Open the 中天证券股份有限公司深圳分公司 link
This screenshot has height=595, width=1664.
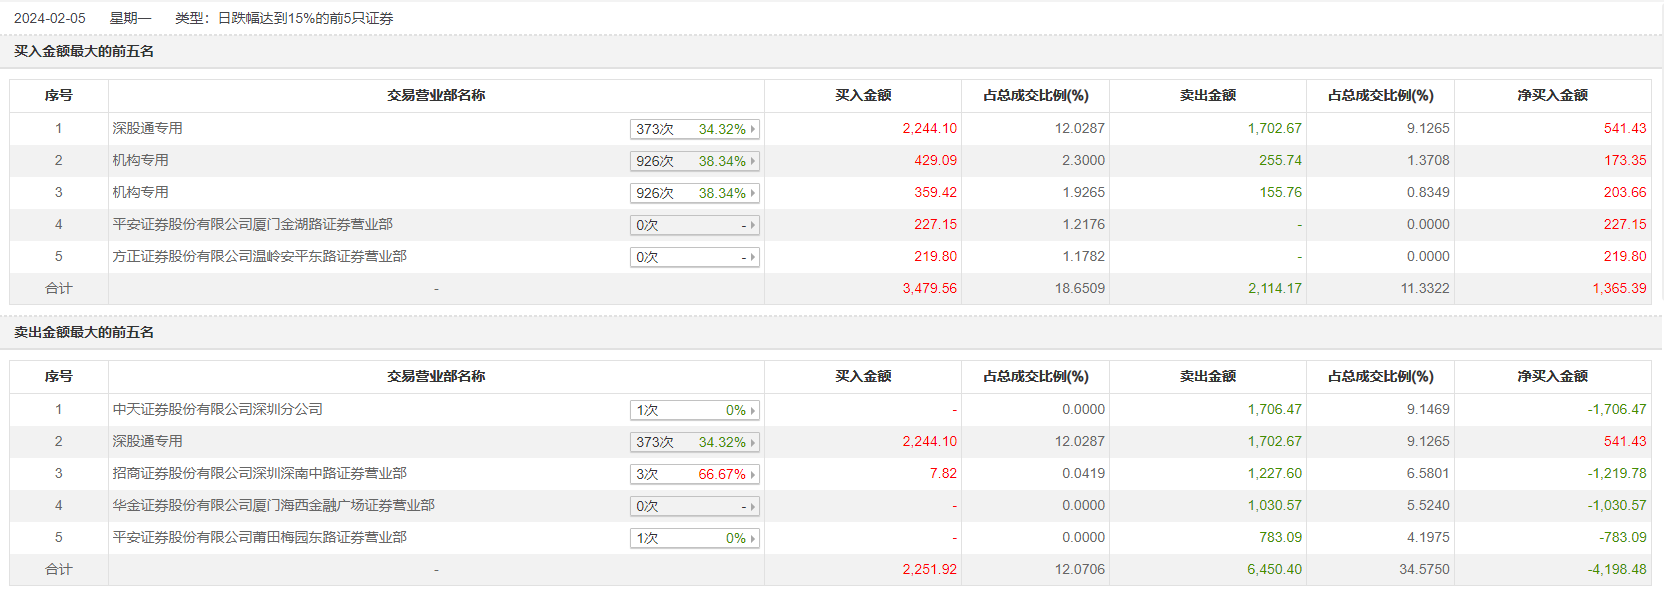[217, 409]
